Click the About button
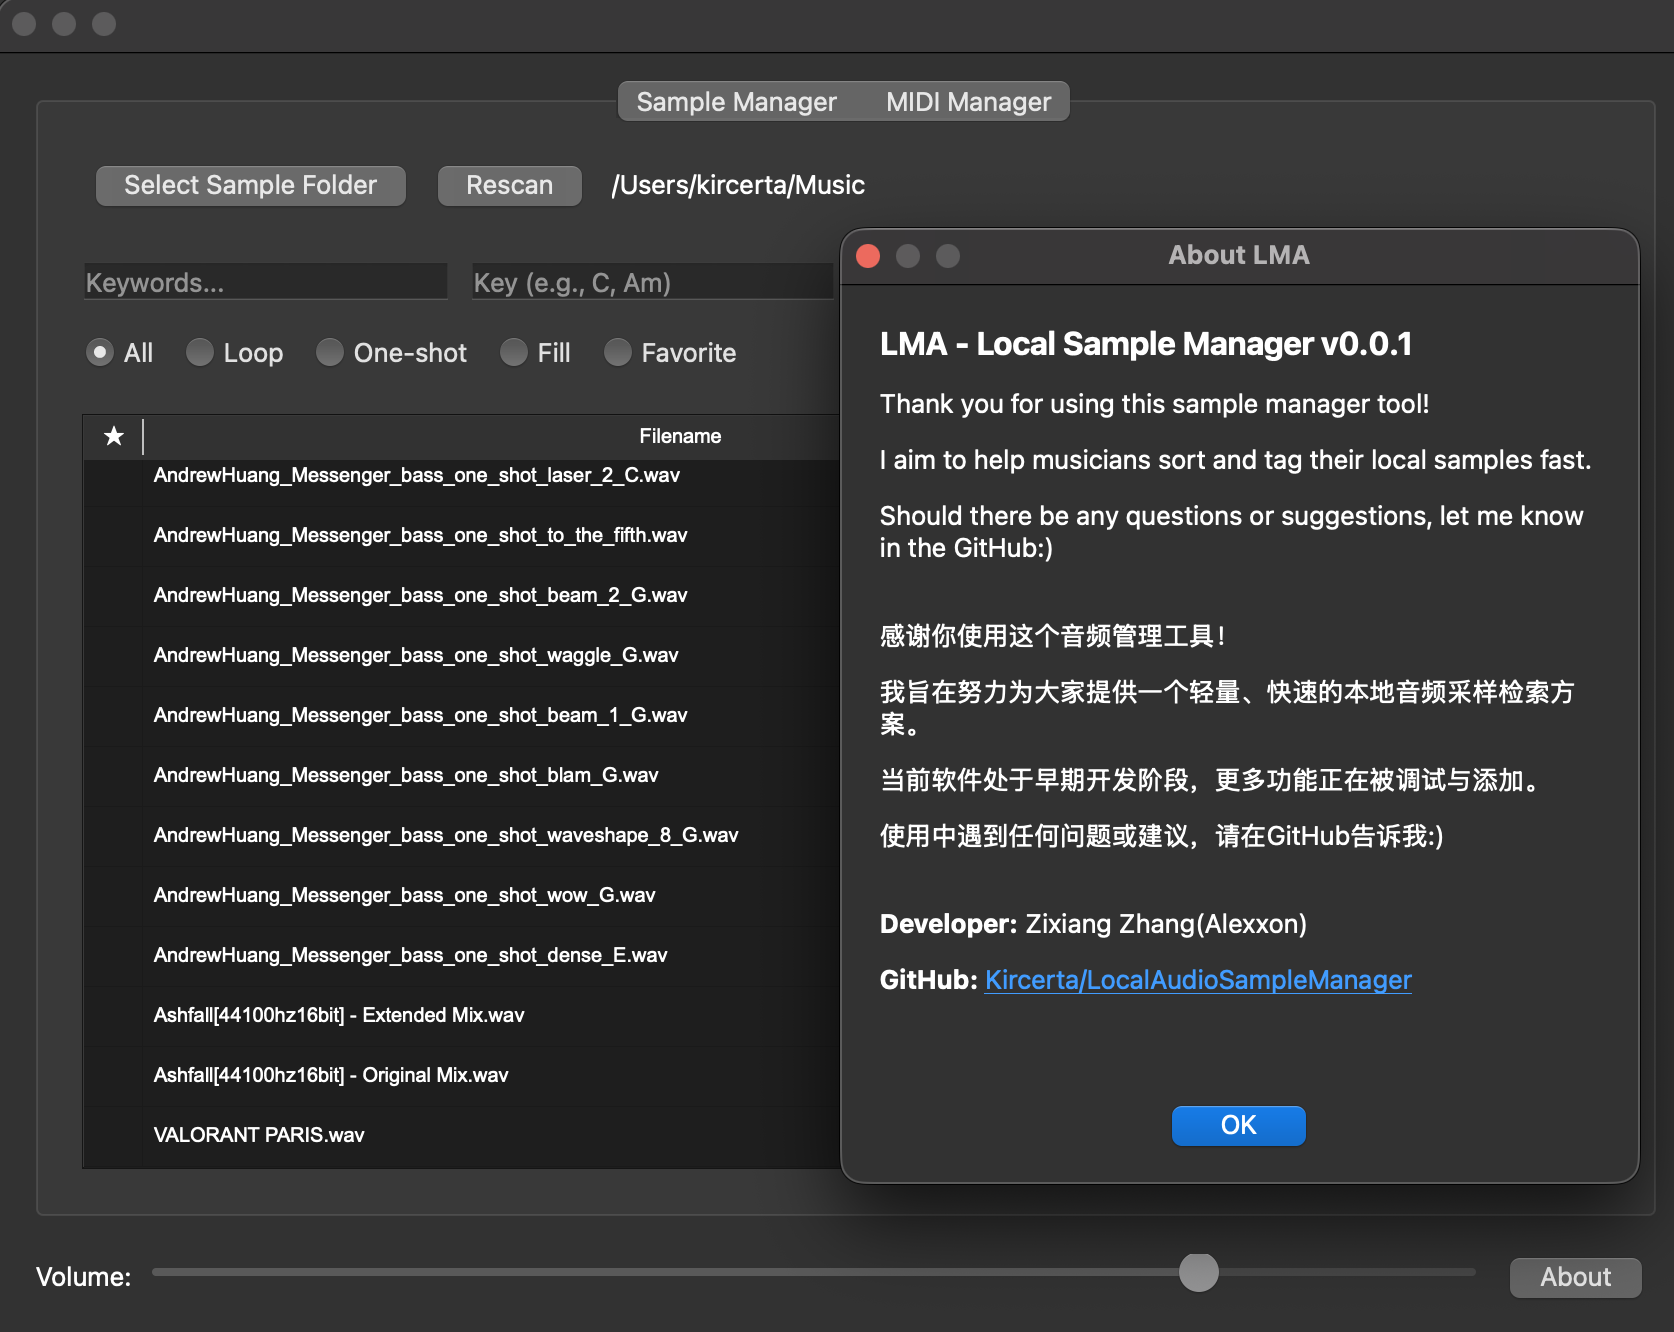 tap(1574, 1277)
